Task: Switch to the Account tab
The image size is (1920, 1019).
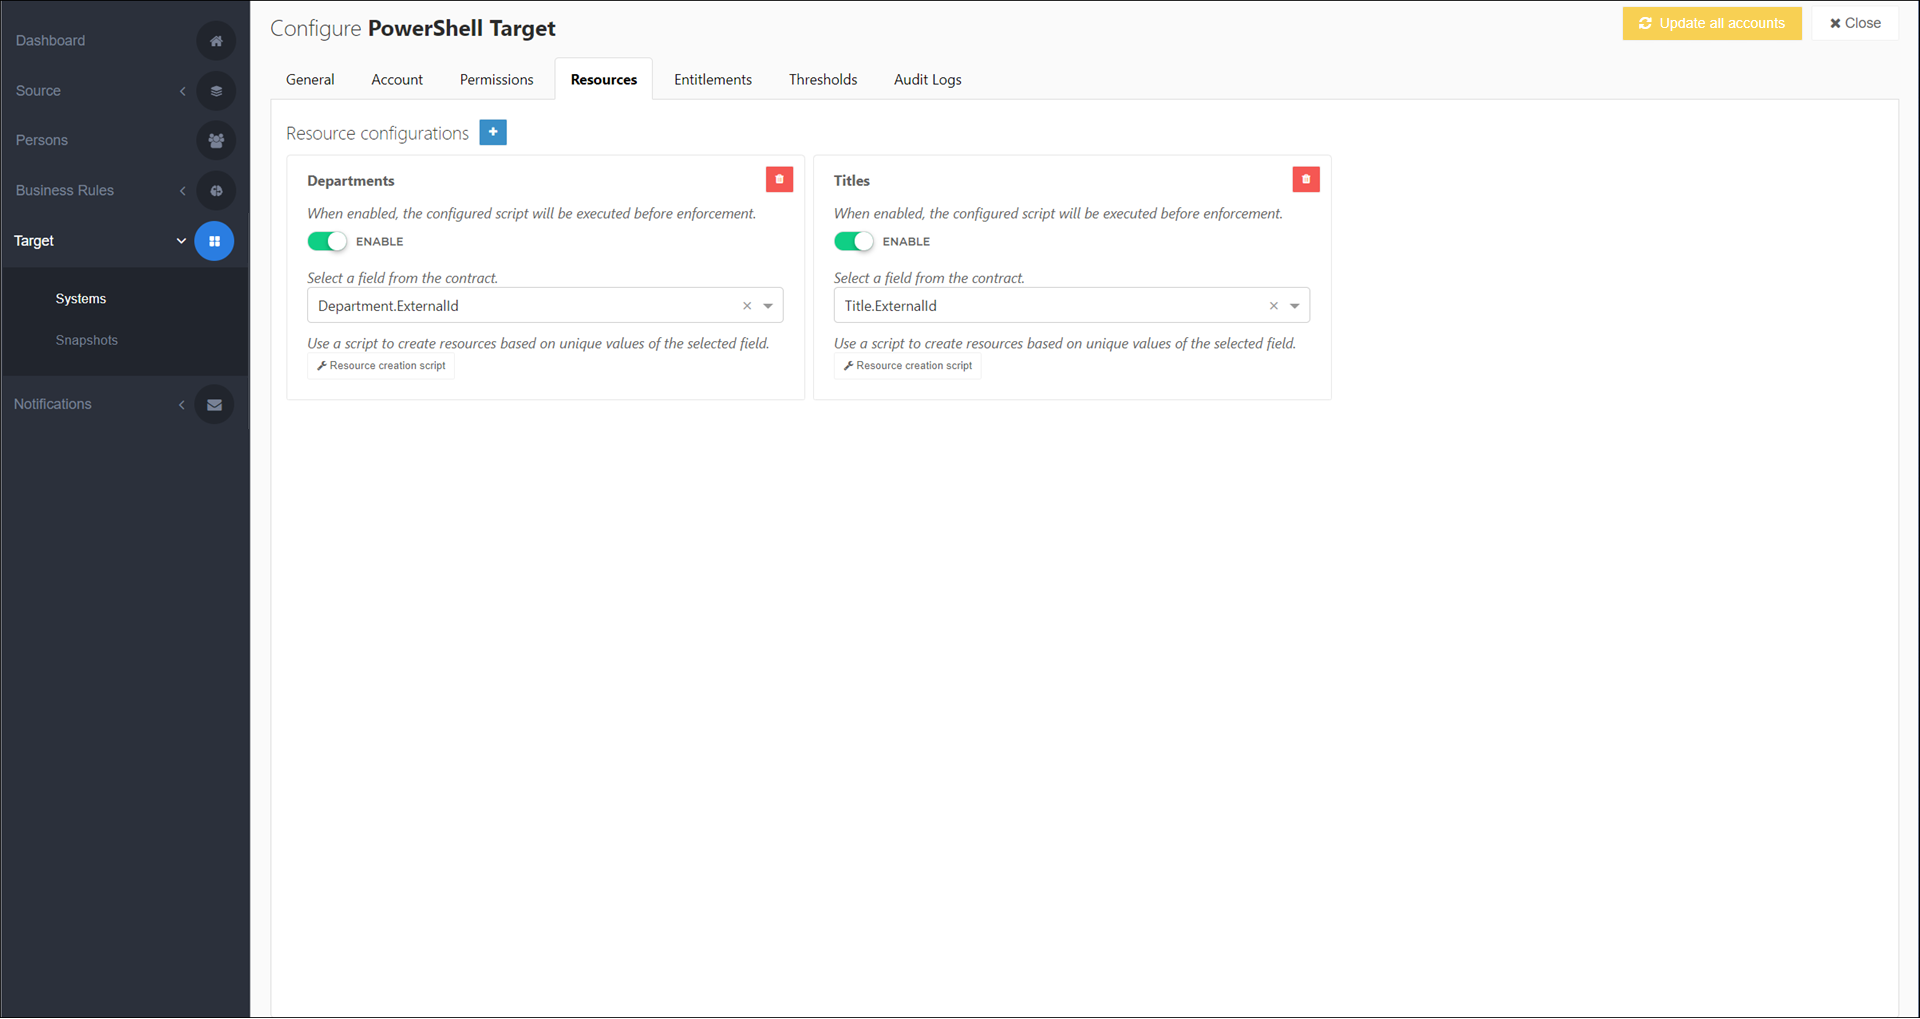Action: (397, 80)
